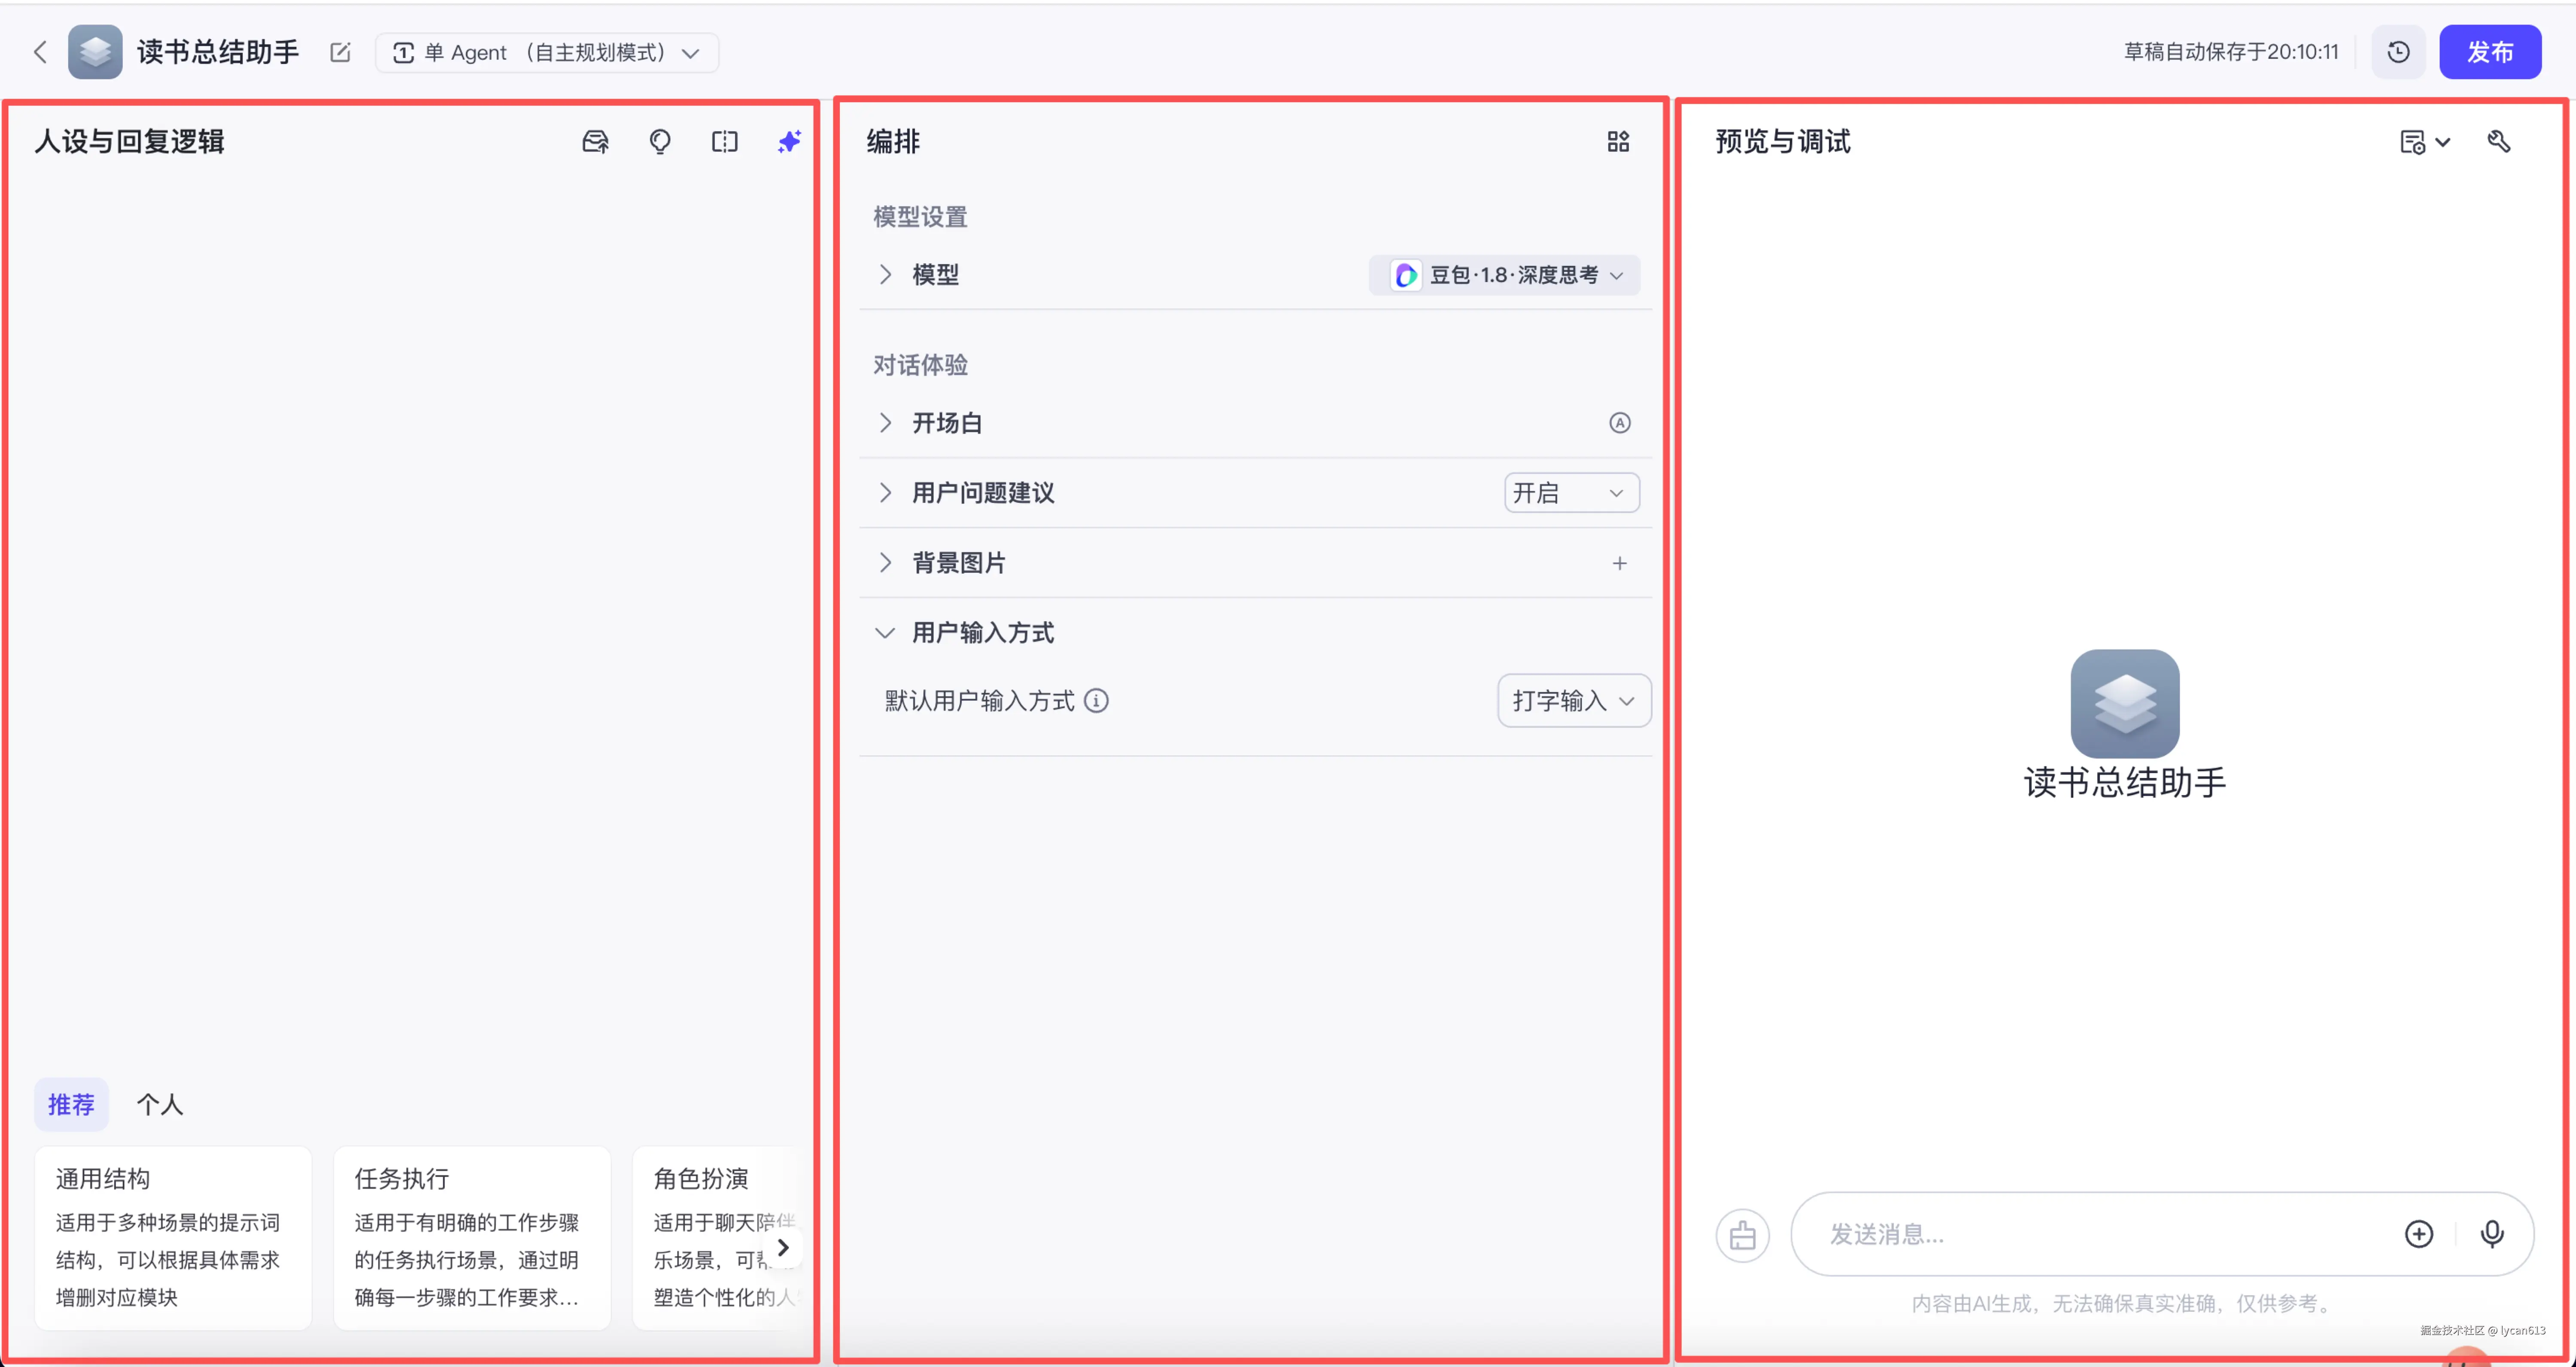Expand the 开场白 section
Viewport: 2576px width, 1367px height.
[x=885, y=422]
